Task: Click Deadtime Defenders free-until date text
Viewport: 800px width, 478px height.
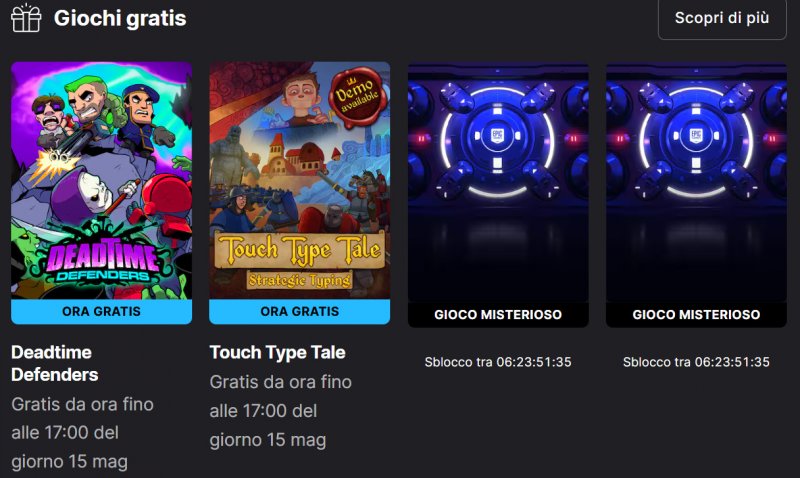Action: [83, 433]
